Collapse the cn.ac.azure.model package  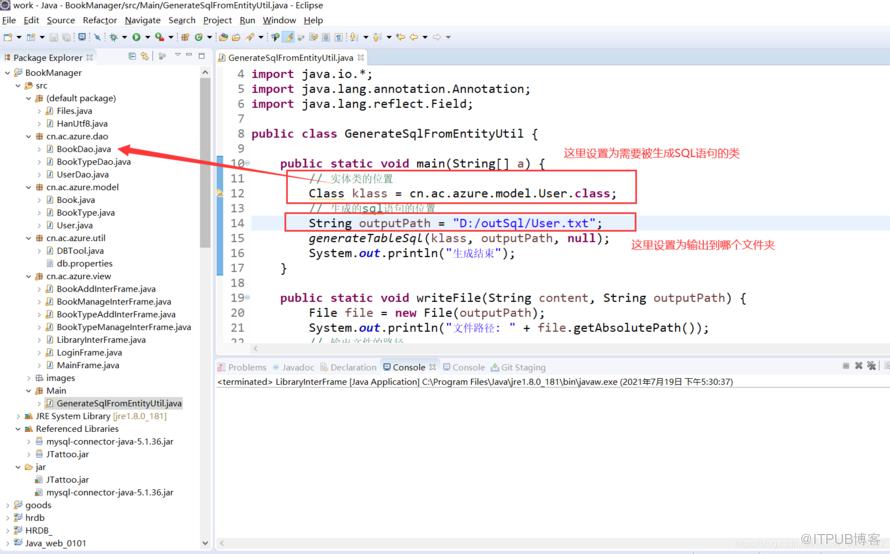click(x=28, y=187)
